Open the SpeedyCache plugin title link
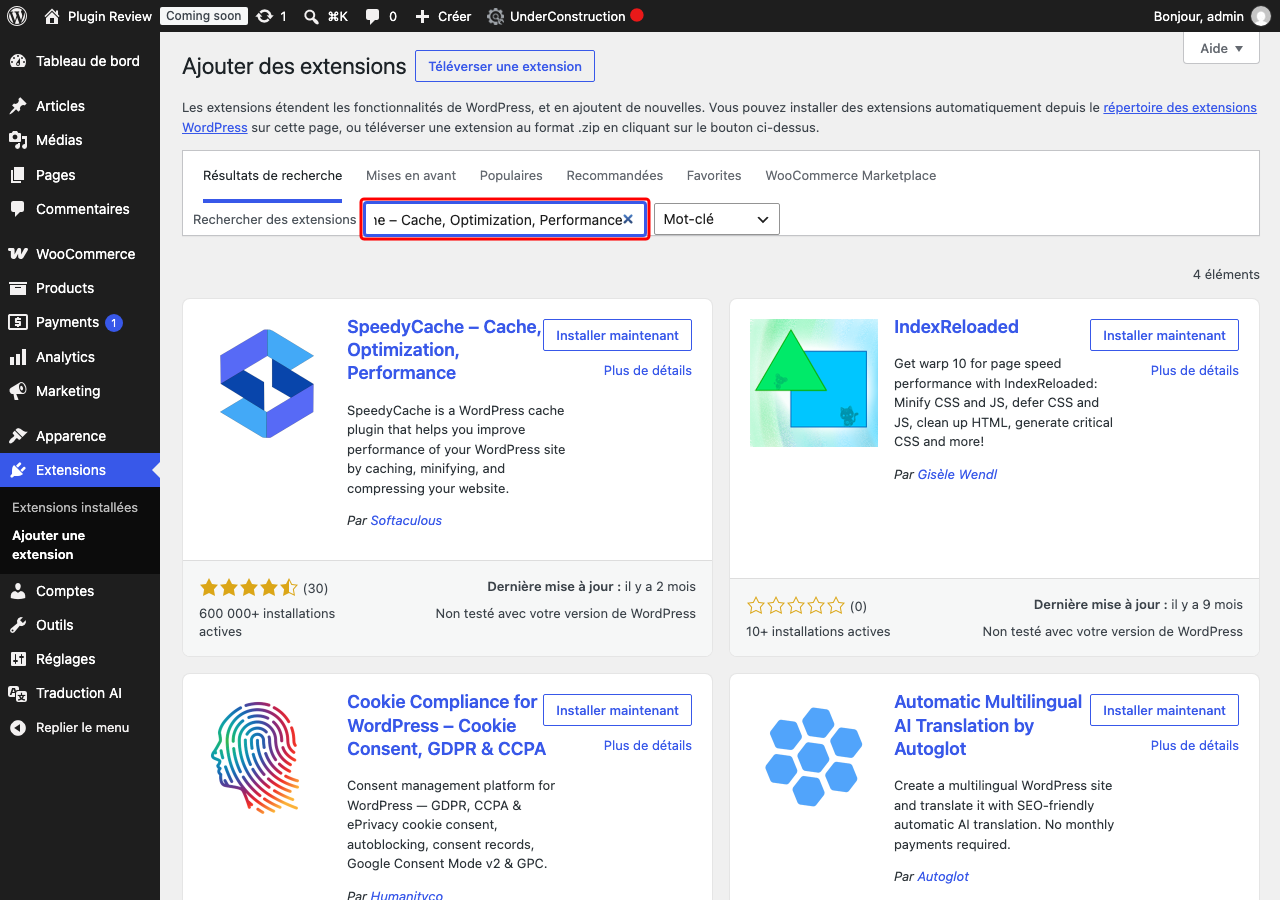 click(x=444, y=350)
